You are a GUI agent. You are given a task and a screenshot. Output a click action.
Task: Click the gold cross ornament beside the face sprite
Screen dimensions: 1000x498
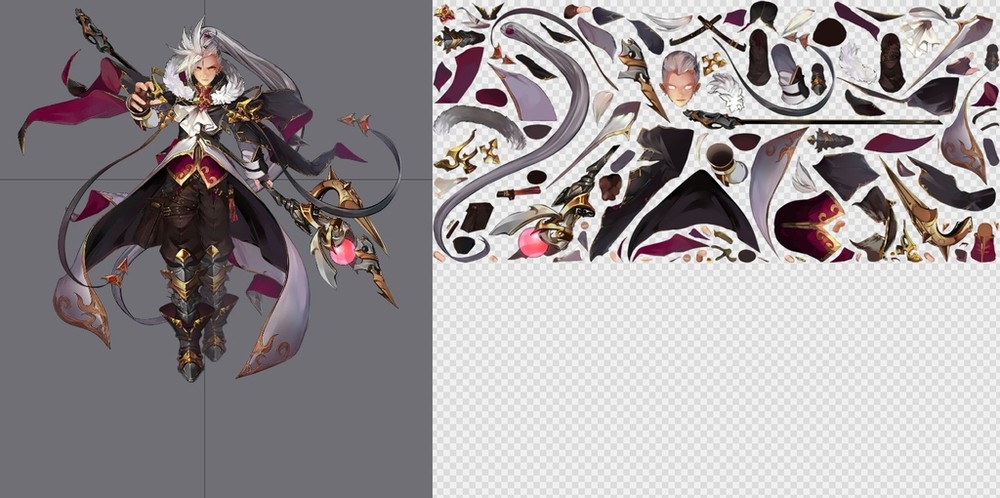click(713, 63)
